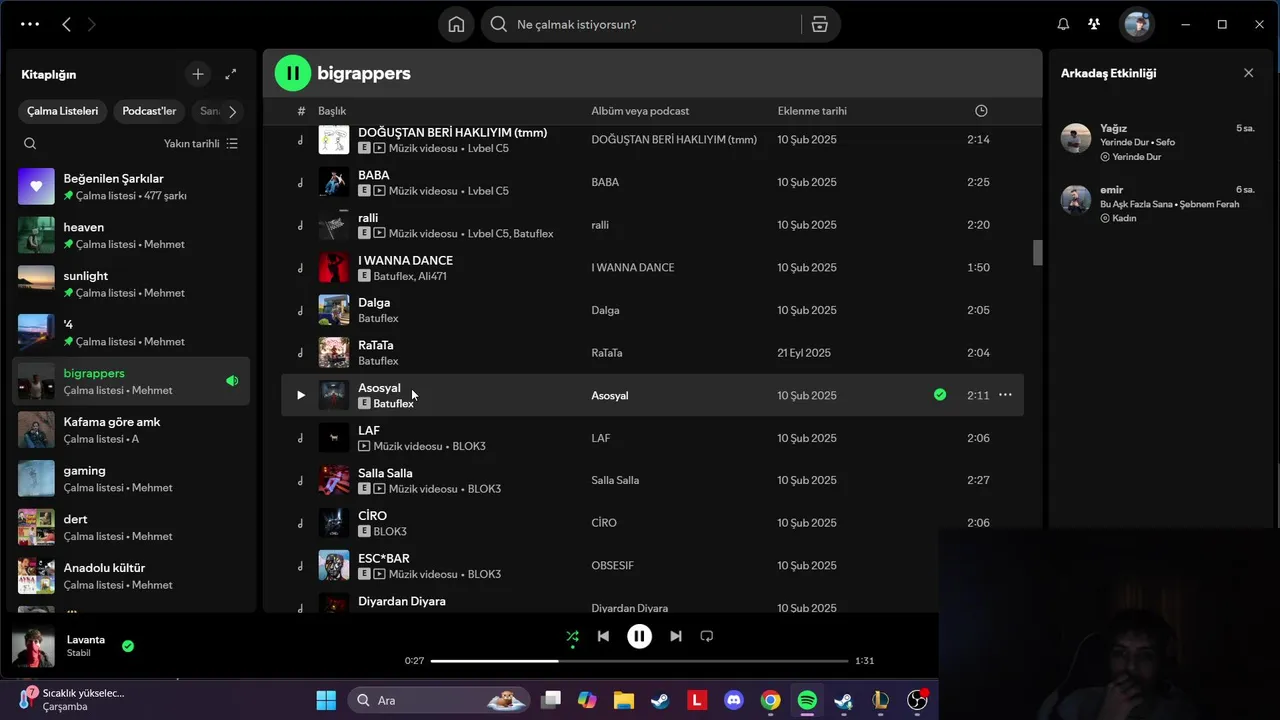Sort by the Başlık column header

332,111
